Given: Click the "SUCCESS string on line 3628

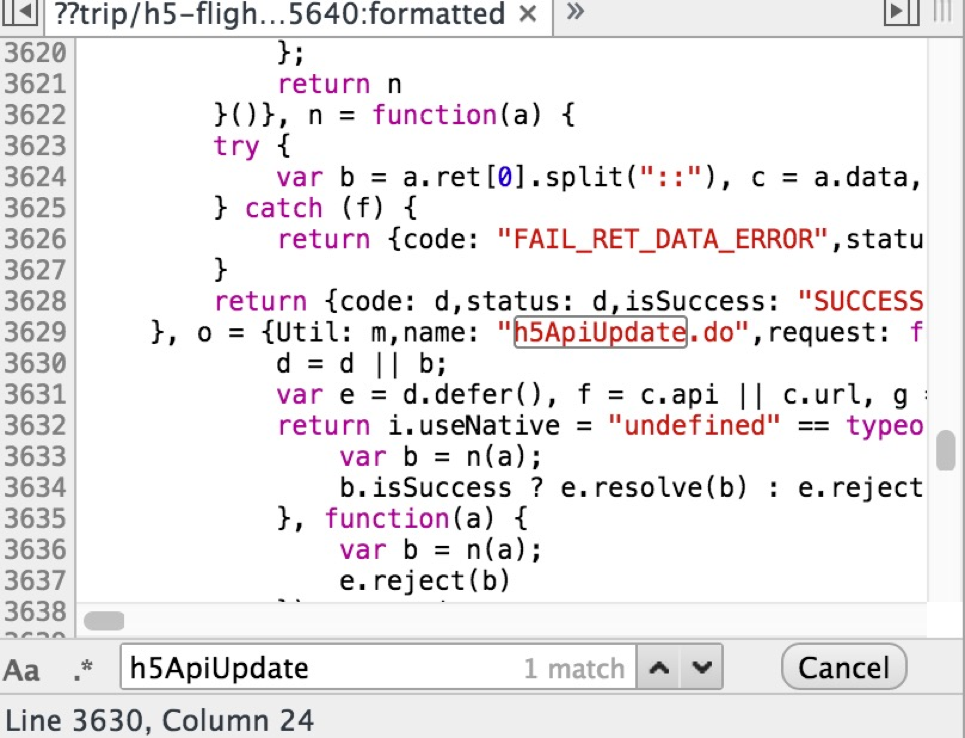Looking at the screenshot, I should tap(860, 301).
